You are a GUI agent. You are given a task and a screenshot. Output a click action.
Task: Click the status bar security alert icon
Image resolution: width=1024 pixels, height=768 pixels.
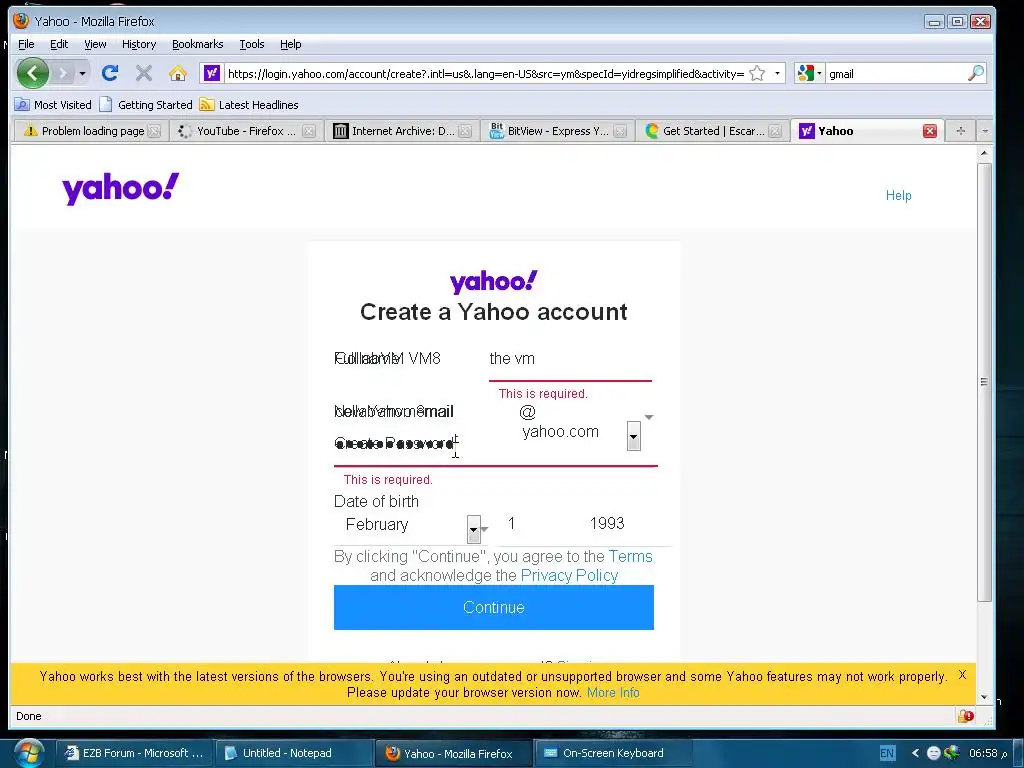click(x=965, y=716)
